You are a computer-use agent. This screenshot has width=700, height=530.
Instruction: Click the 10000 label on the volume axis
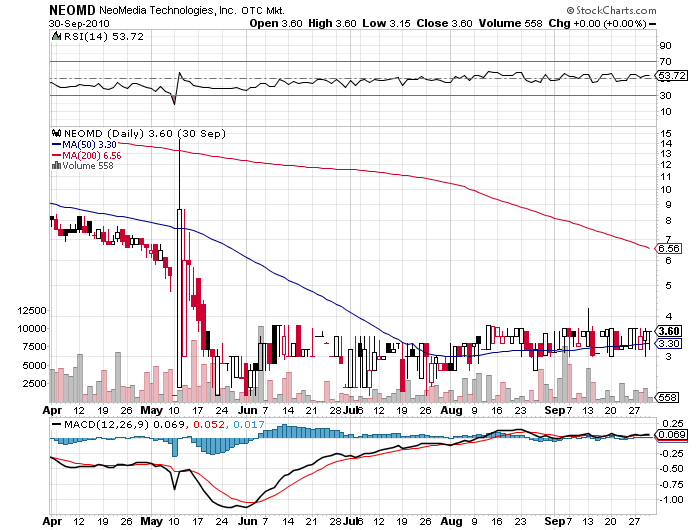[x=32, y=328]
